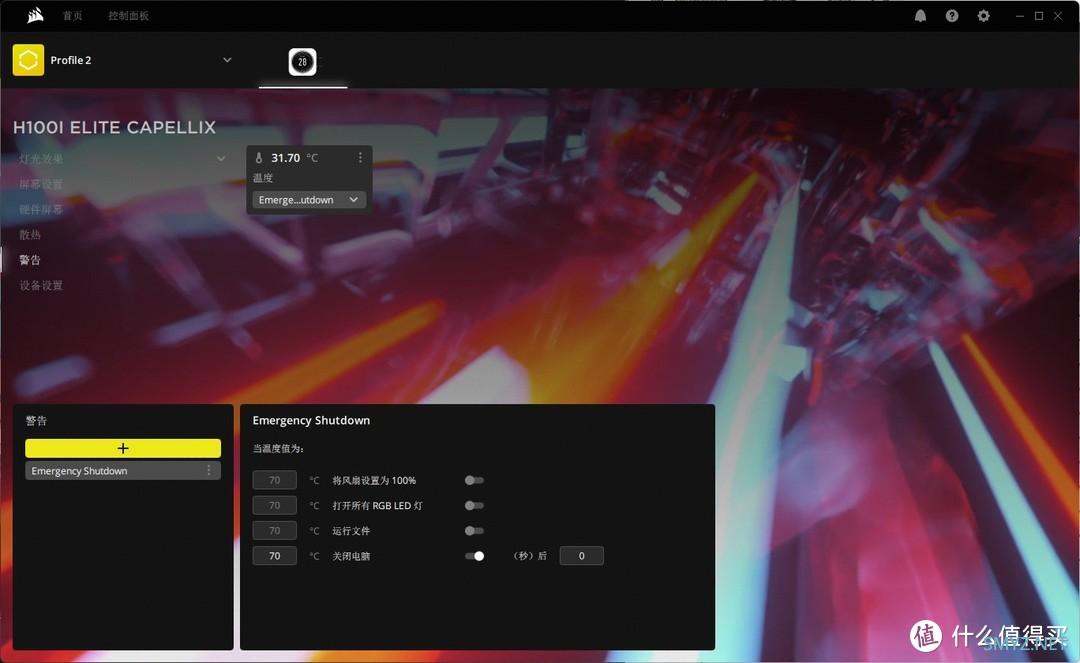Click the thermometer icon beside 31.70
Image resolution: width=1080 pixels, height=663 pixels.
coord(259,158)
